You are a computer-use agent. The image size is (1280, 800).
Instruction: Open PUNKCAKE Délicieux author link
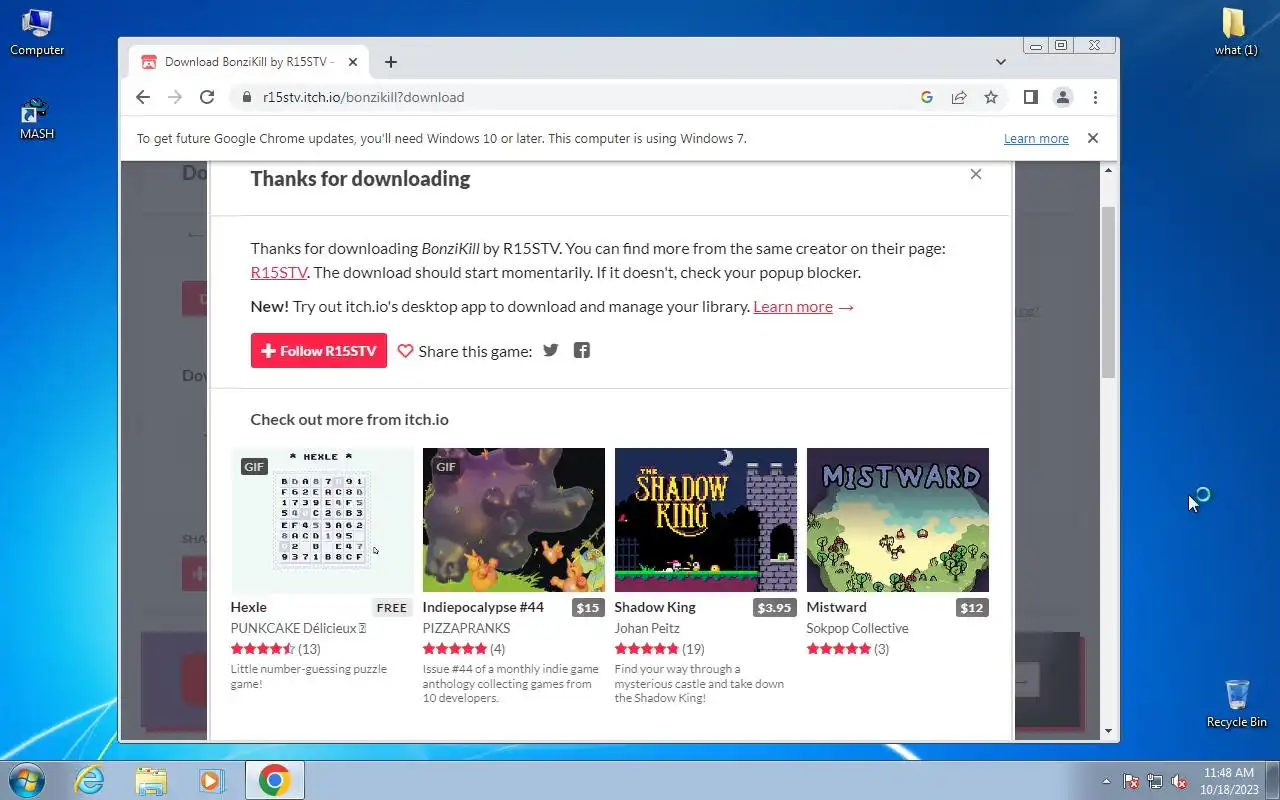tap(298, 628)
